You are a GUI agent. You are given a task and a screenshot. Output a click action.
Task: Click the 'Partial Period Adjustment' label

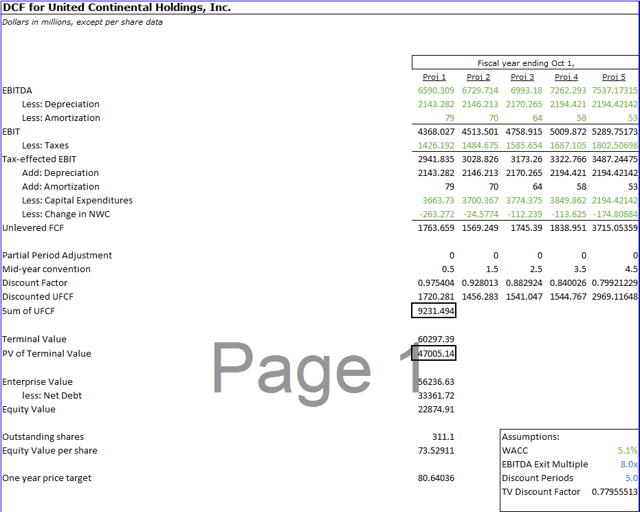click(57, 256)
